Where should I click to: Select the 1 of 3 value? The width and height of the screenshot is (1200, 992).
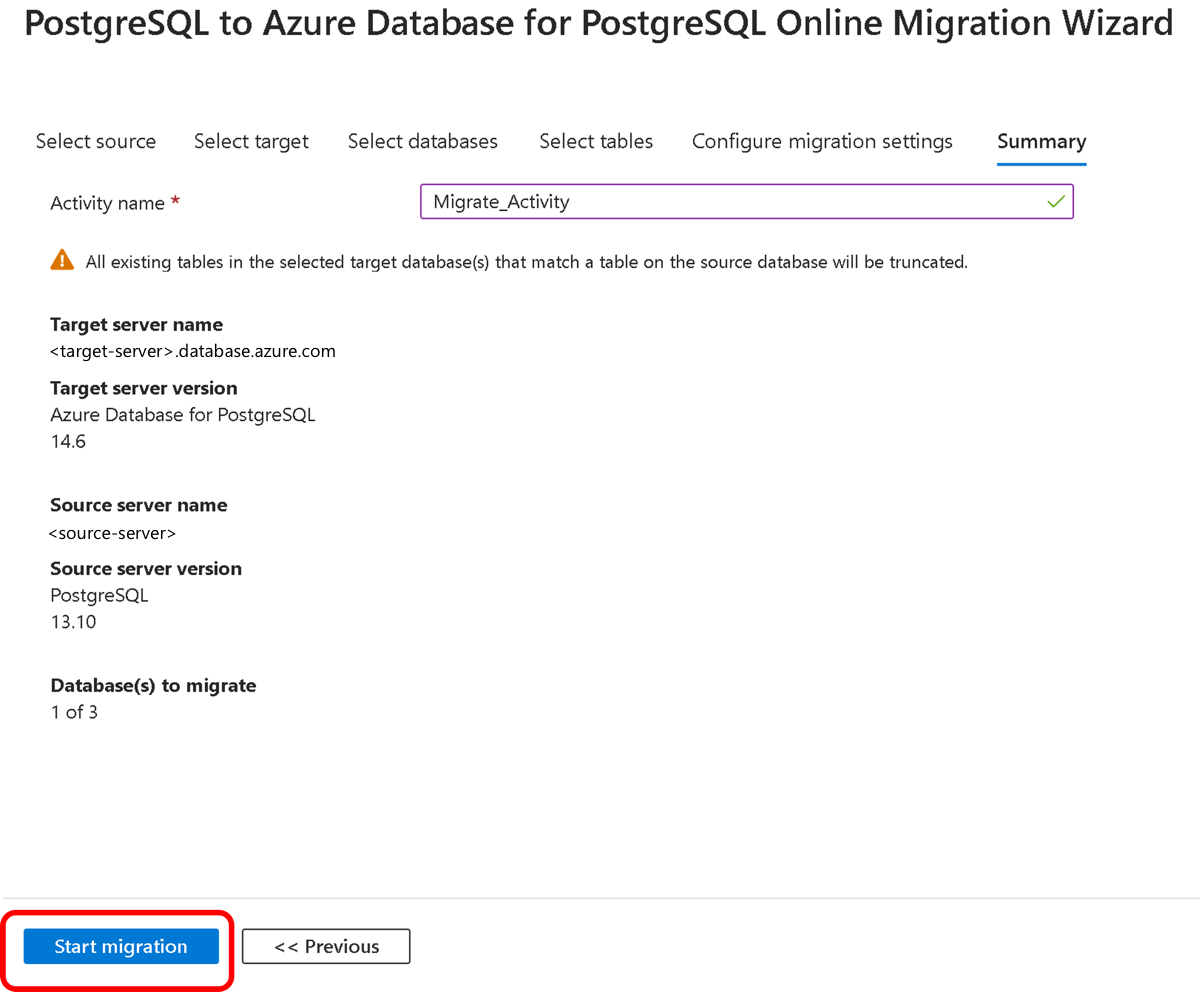point(74,713)
